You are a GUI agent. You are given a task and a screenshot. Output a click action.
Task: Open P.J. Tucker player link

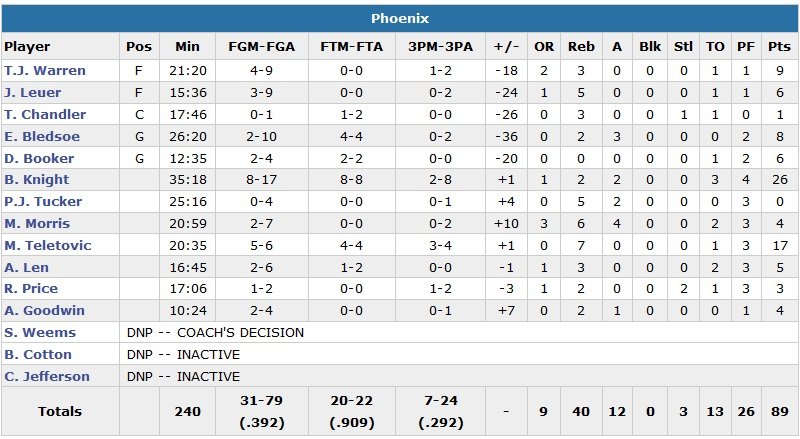(x=42, y=202)
